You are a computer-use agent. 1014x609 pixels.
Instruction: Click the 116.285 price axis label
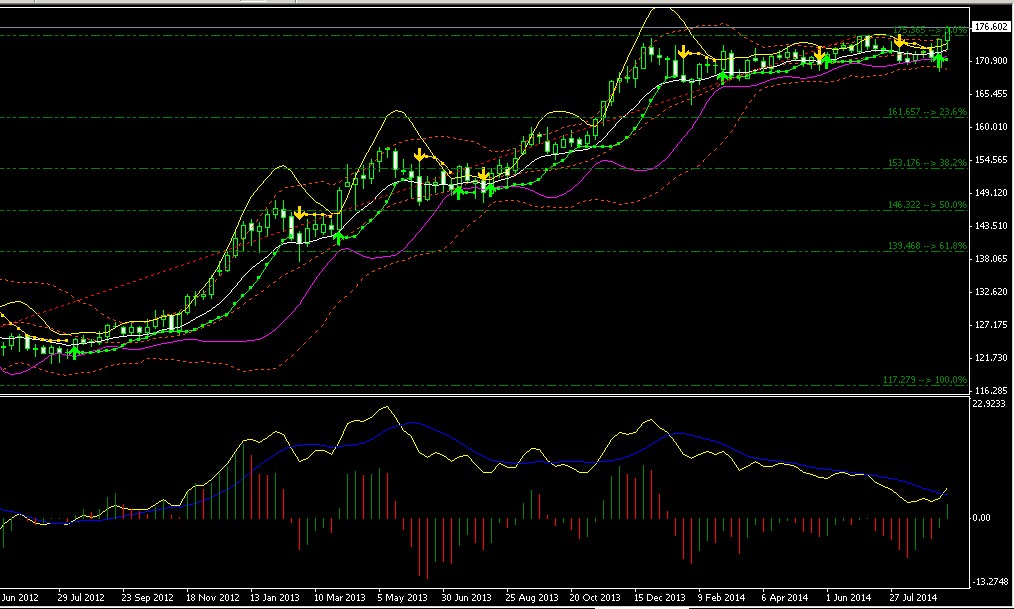point(991,390)
